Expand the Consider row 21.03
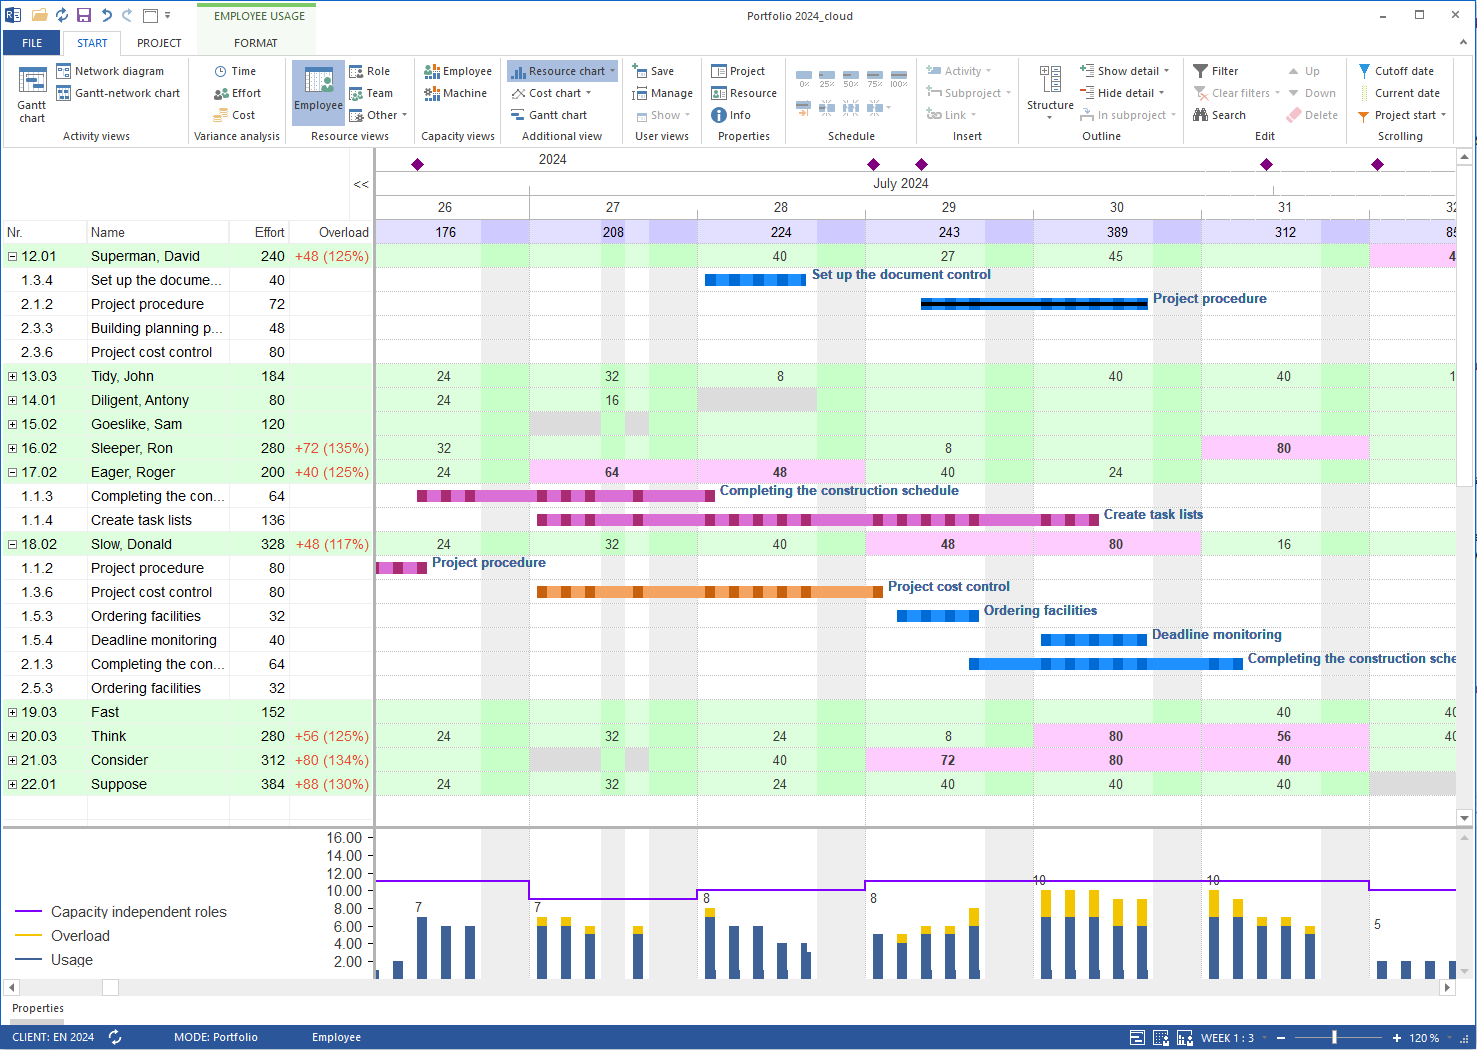 point(13,760)
